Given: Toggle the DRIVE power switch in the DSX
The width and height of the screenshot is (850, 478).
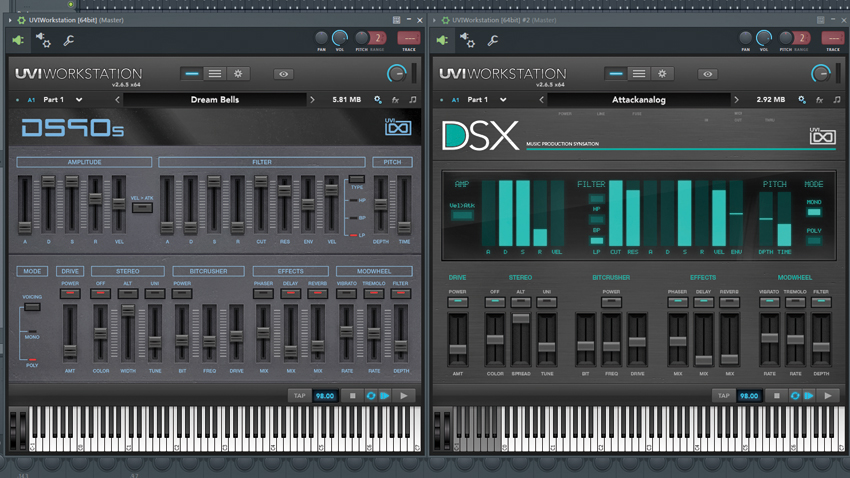Looking at the screenshot, I should click(x=458, y=302).
